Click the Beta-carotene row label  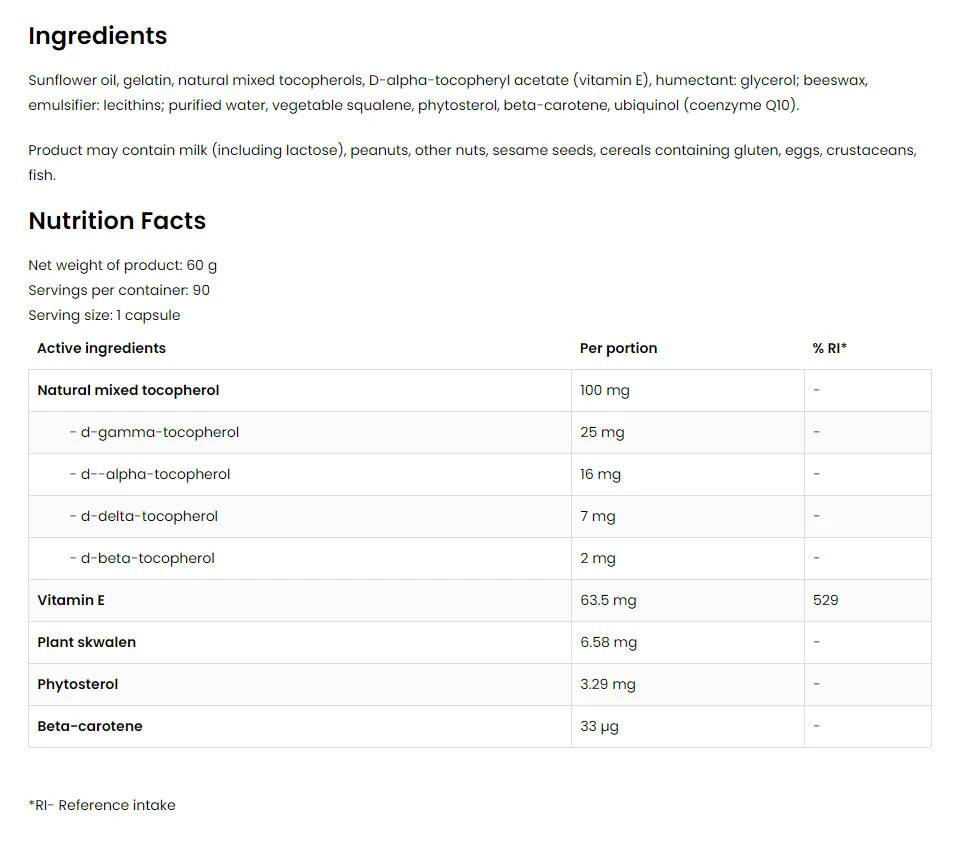pos(90,726)
